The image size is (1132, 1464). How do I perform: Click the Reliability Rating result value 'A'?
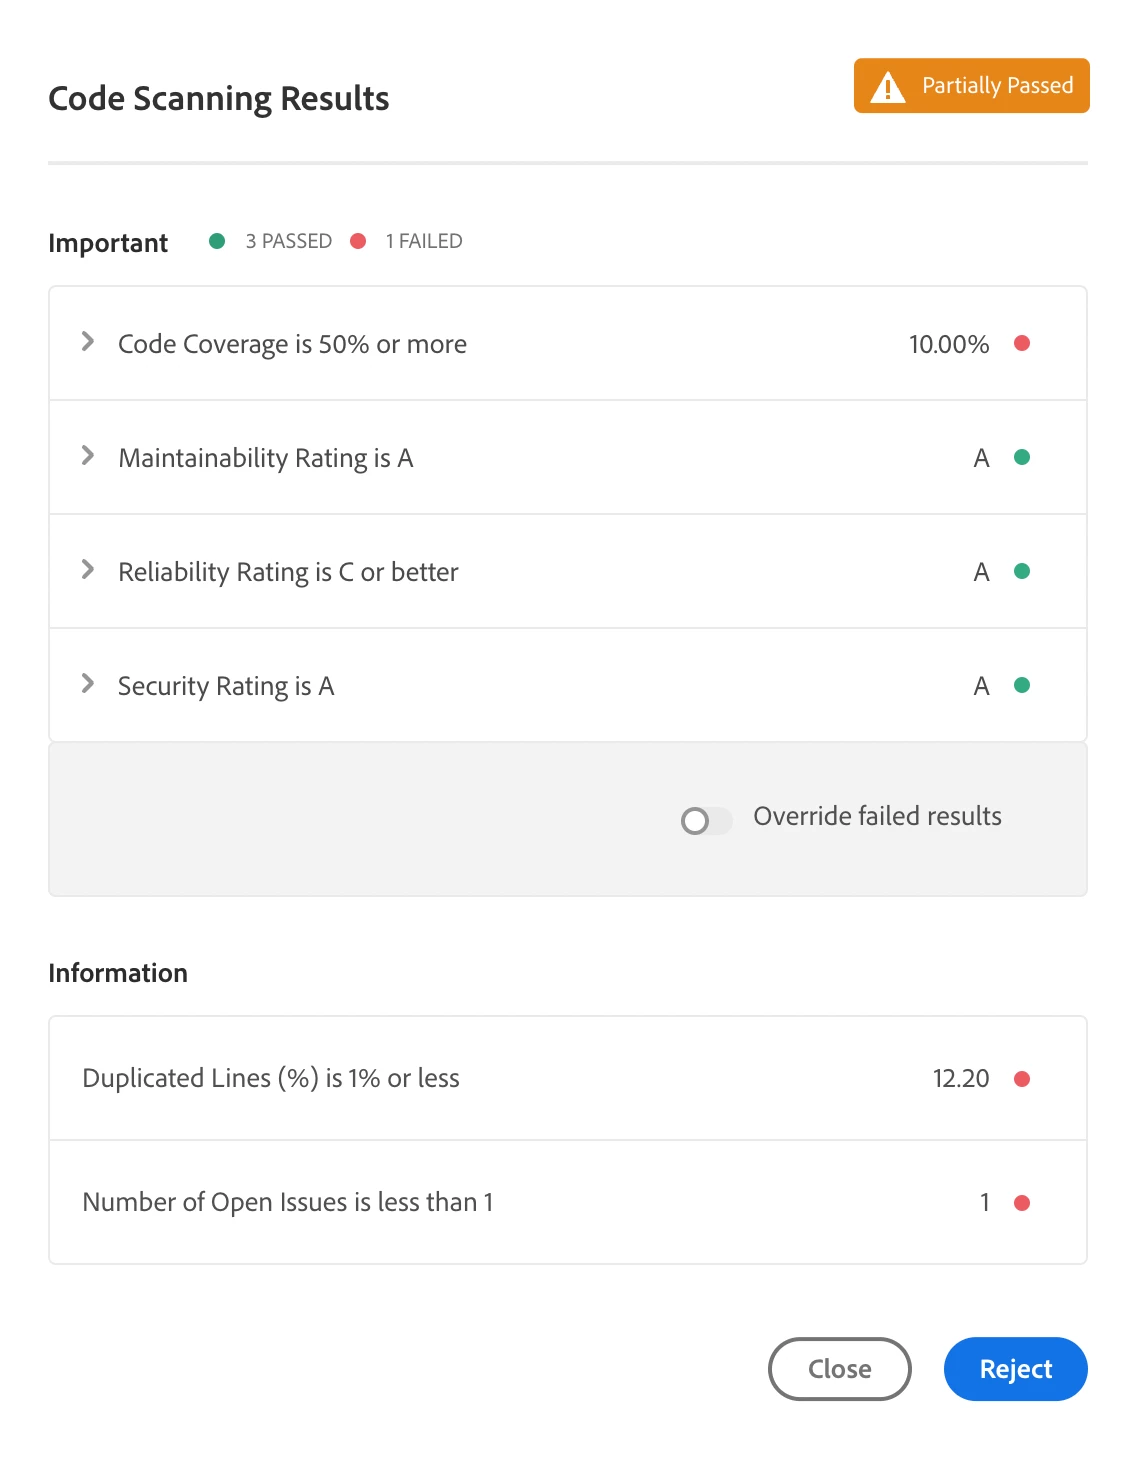pos(982,572)
